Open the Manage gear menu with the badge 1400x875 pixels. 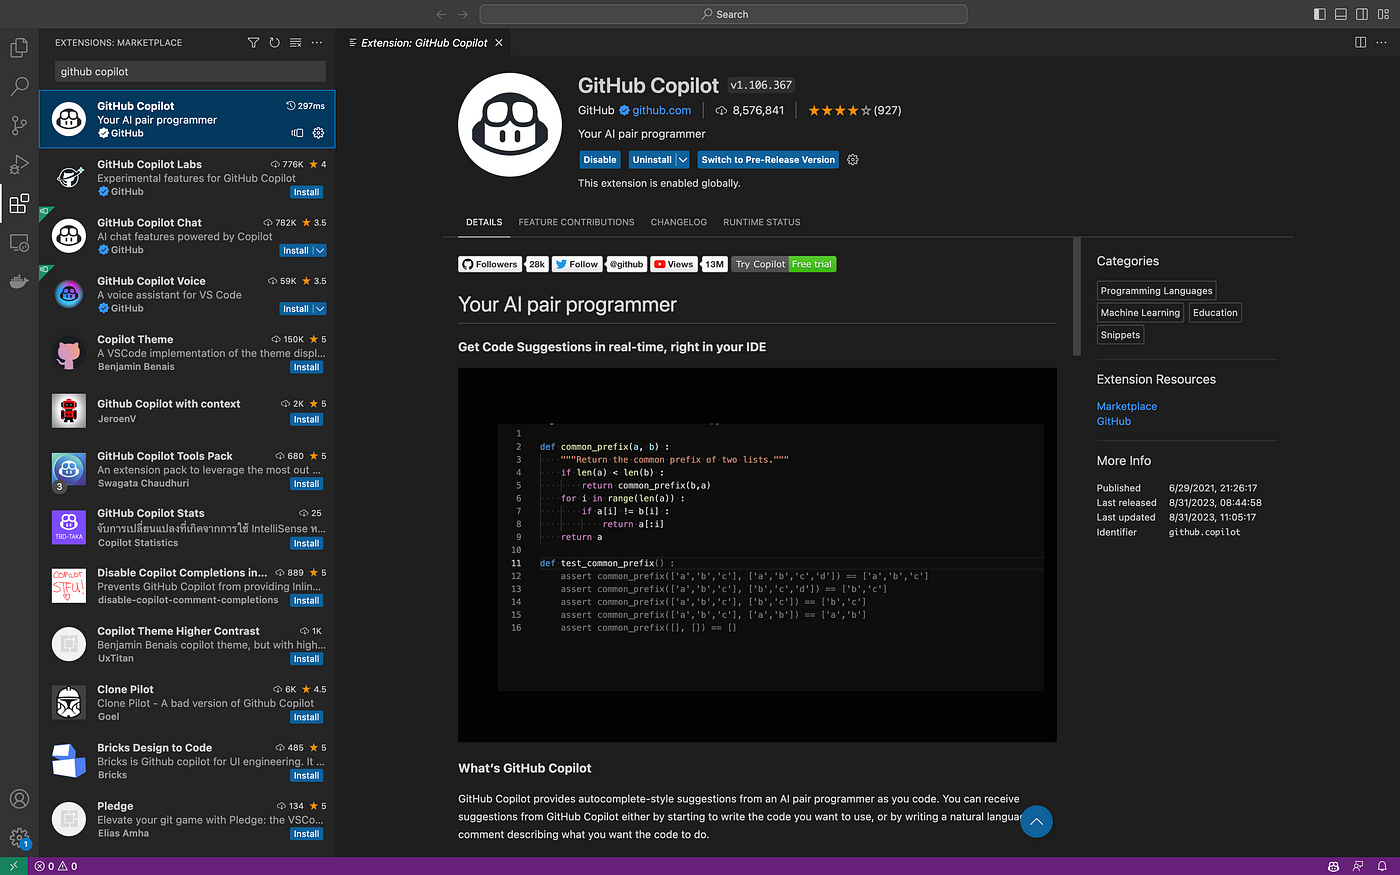(19, 837)
